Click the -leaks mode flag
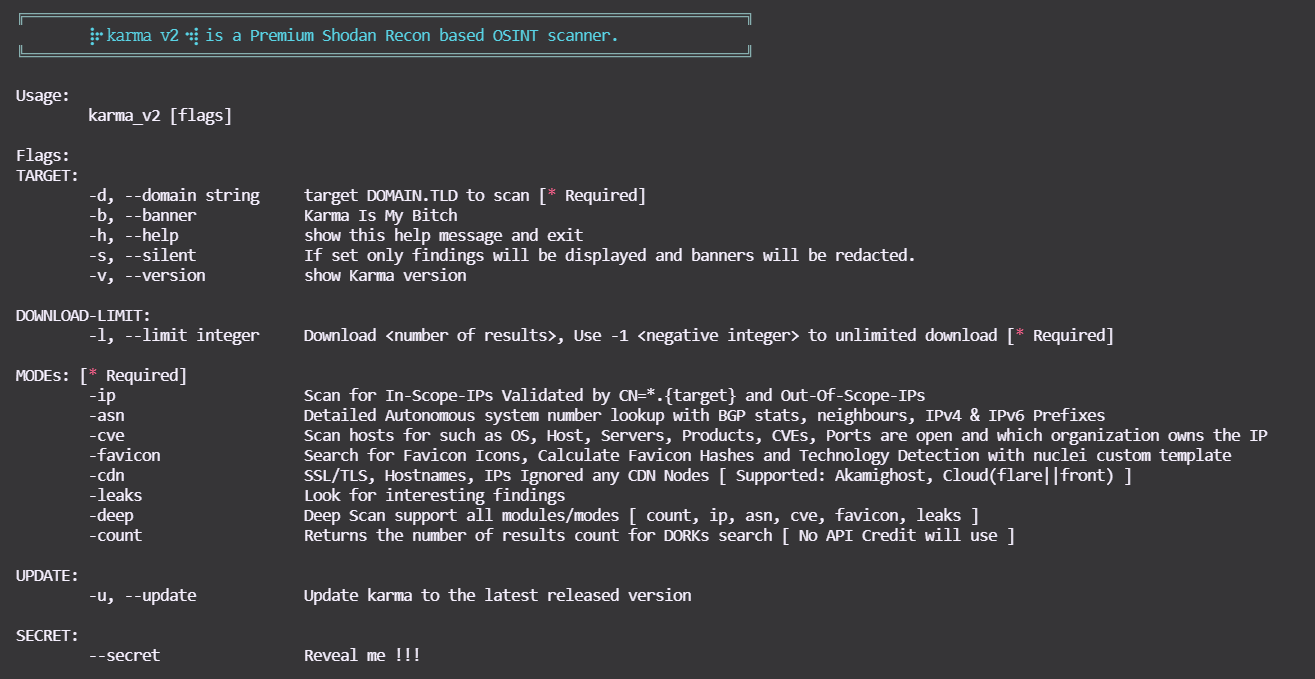The height and width of the screenshot is (679, 1315). [x=115, y=496]
